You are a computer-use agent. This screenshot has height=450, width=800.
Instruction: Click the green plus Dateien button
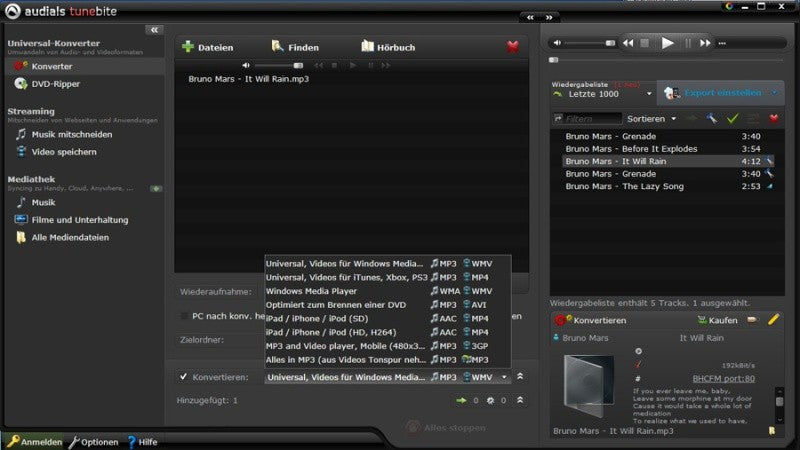tap(208, 47)
